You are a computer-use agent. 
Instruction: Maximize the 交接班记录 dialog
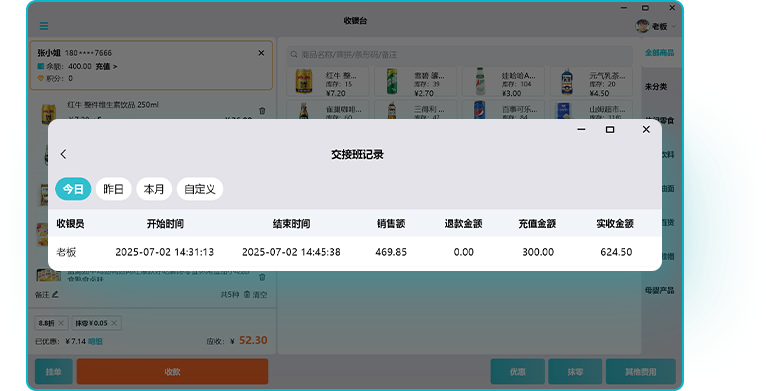click(610, 130)
